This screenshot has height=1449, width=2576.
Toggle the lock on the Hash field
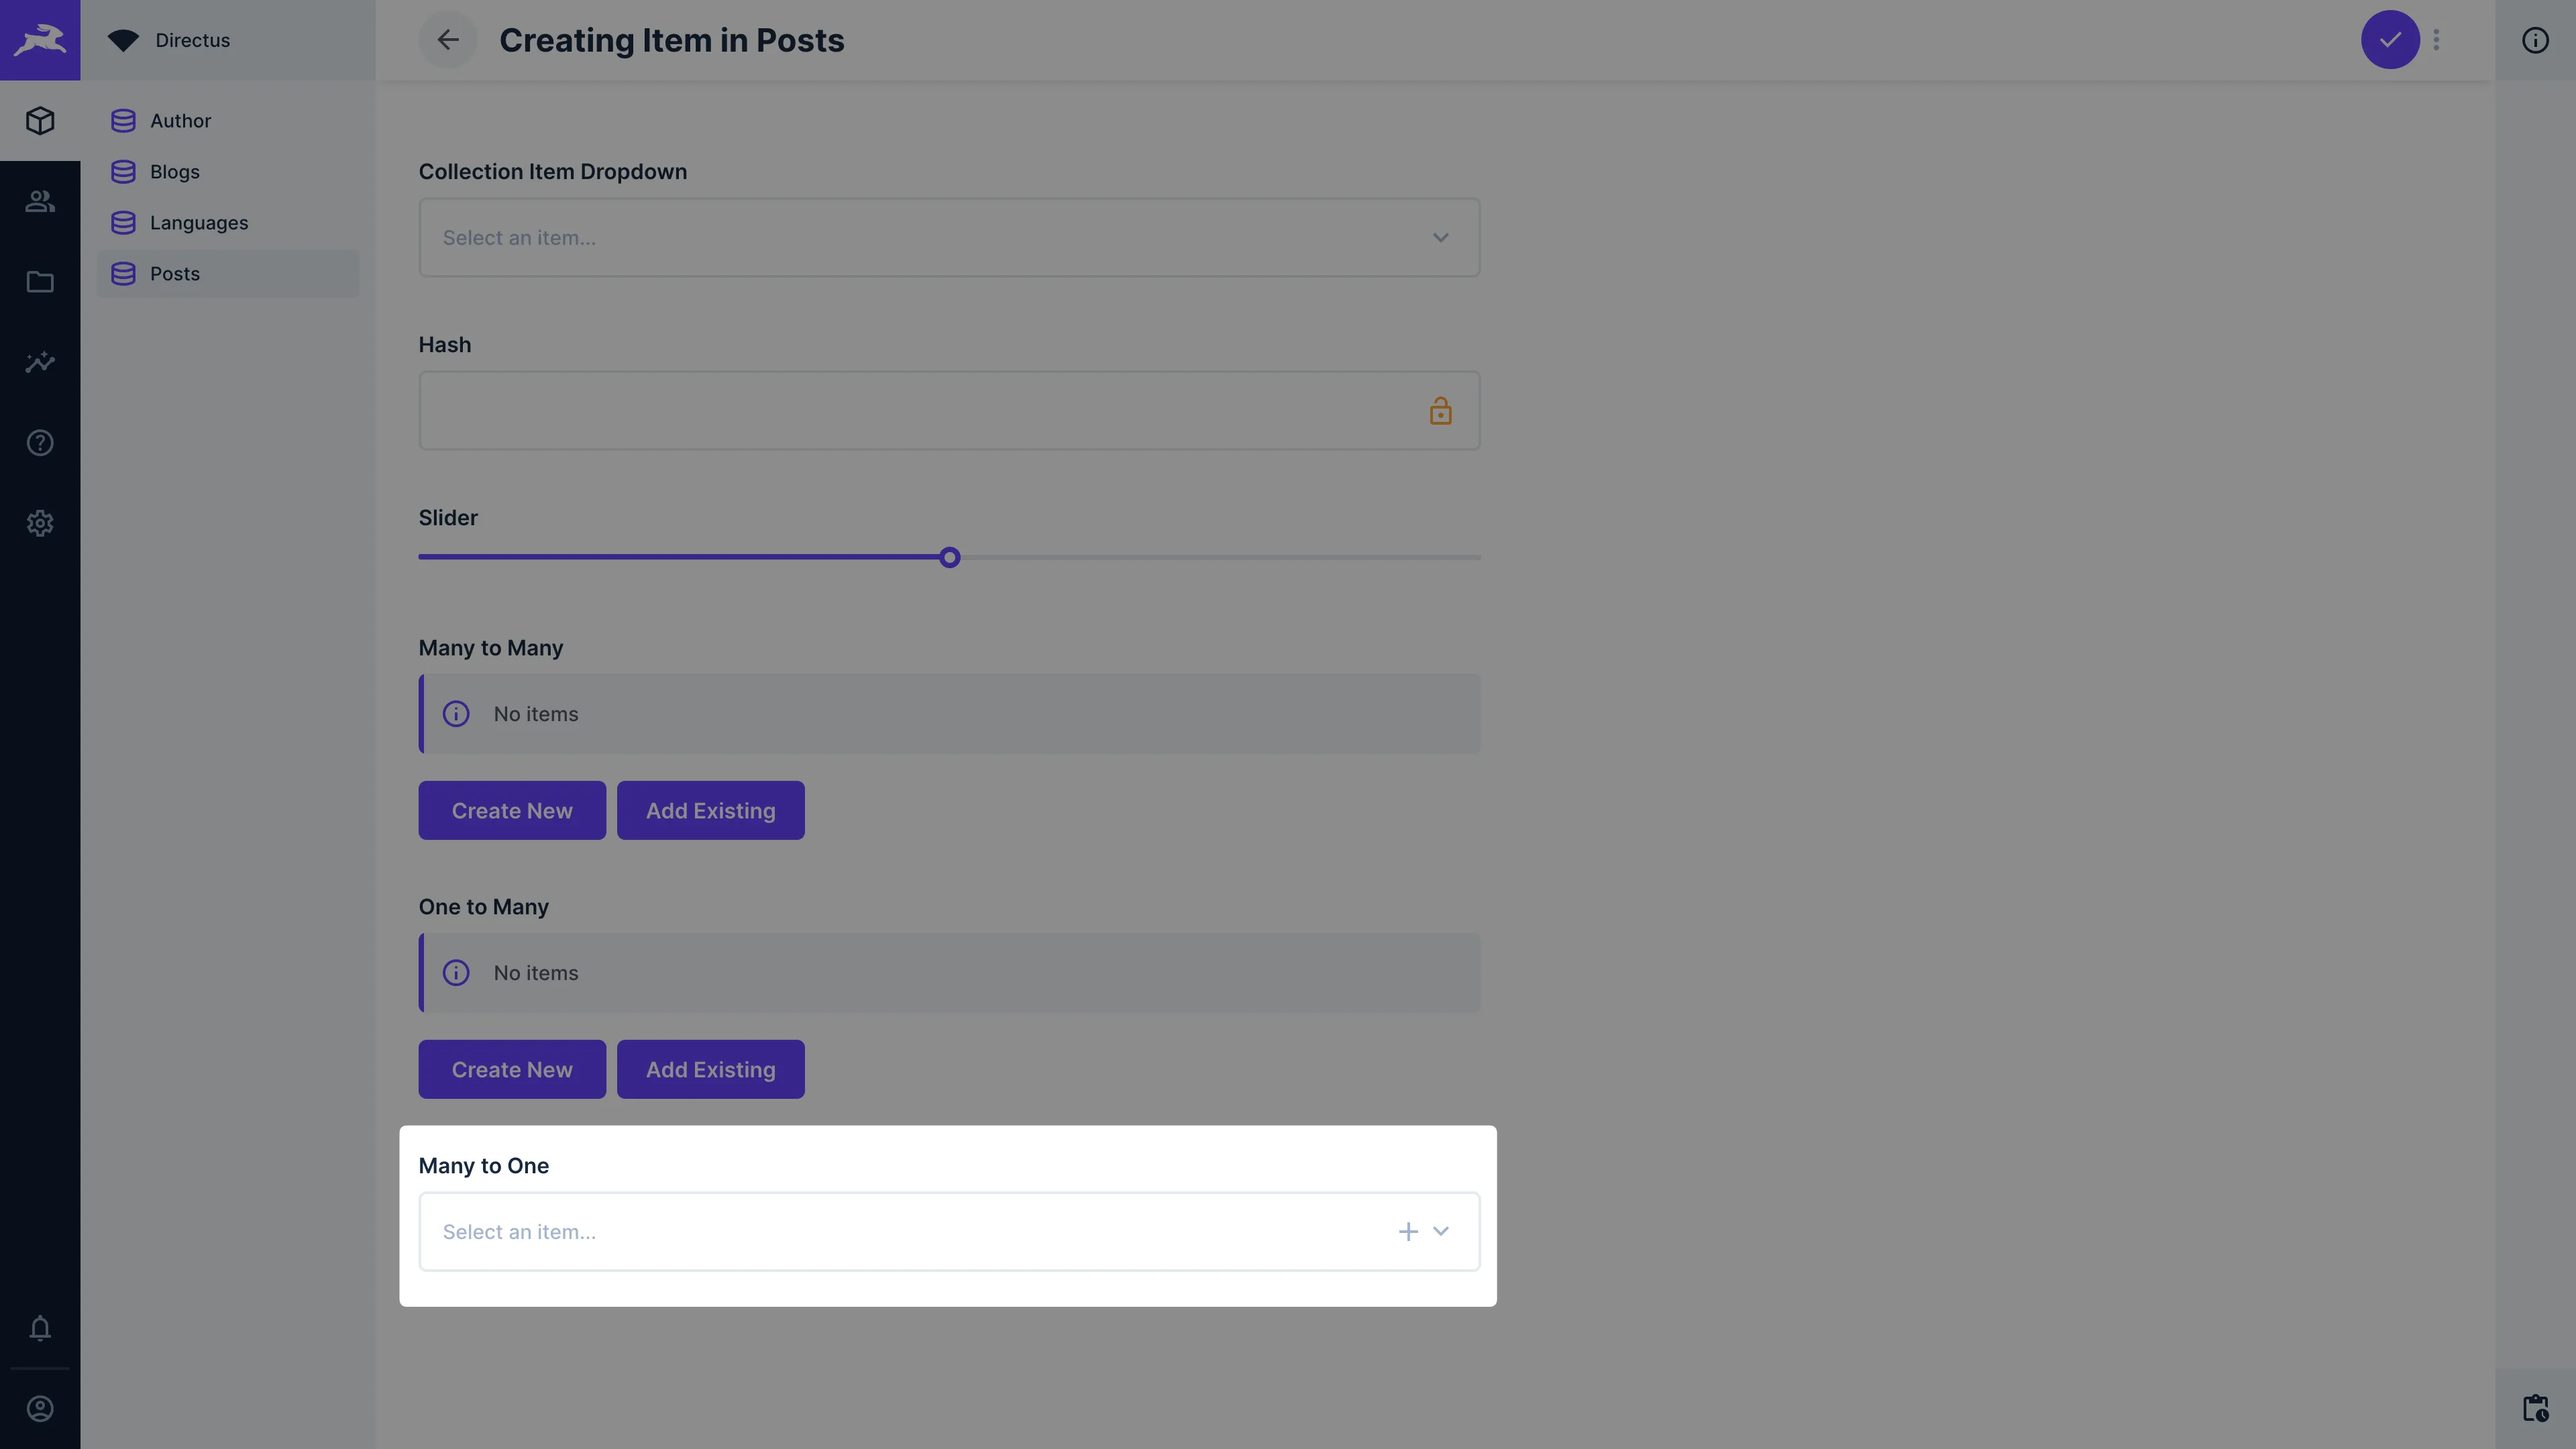[x=1441, y=410]
